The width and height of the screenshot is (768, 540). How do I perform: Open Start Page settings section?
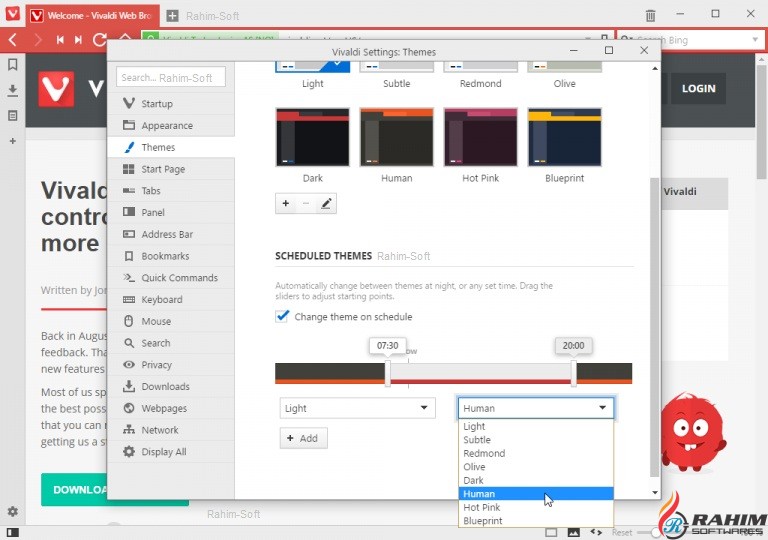pyautogui.click(x=171, y=169)
